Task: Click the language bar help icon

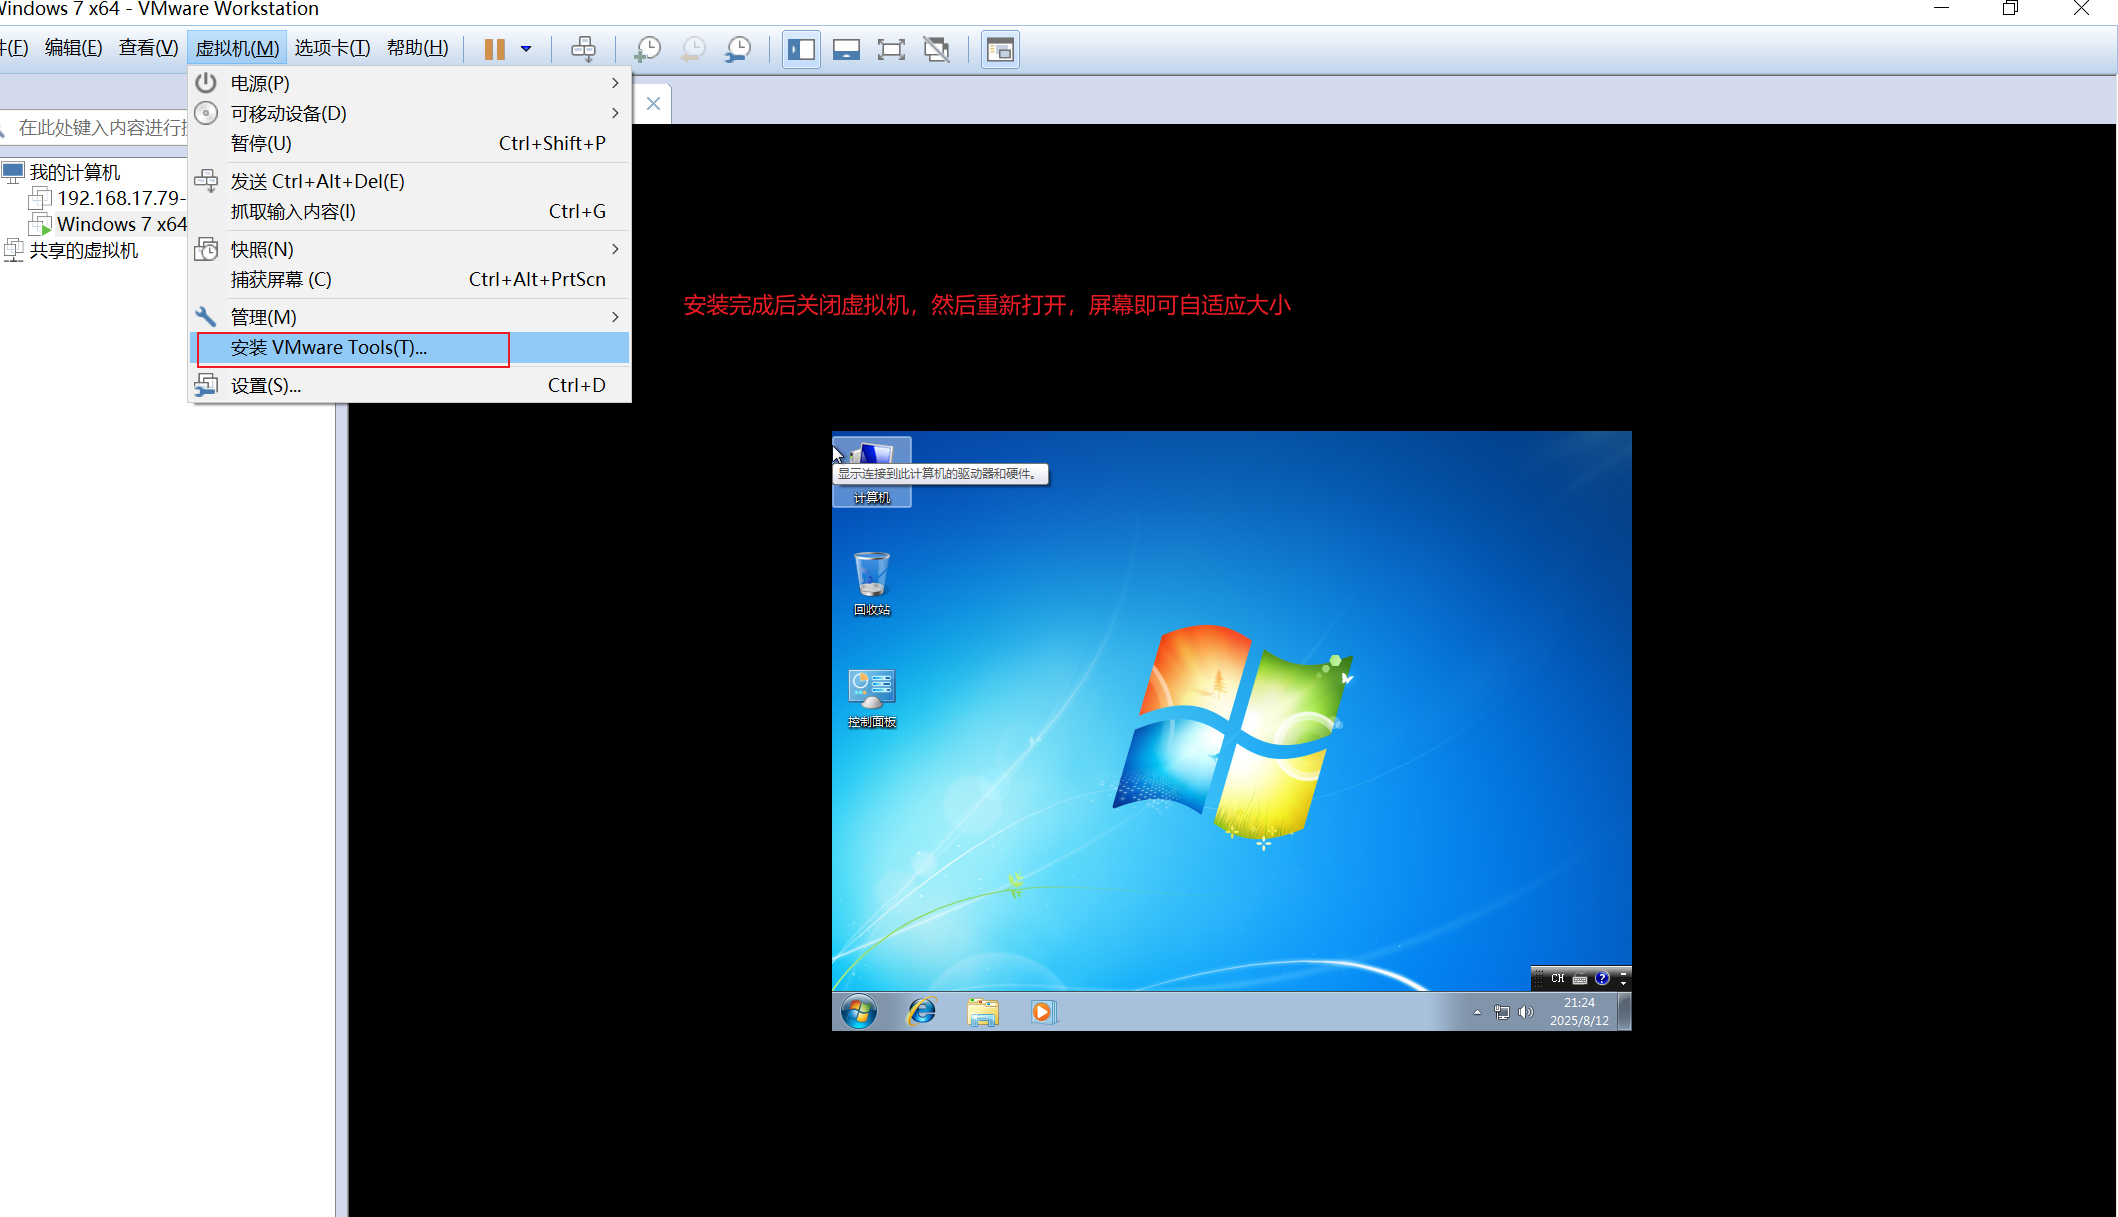Action: (1602, 978)
